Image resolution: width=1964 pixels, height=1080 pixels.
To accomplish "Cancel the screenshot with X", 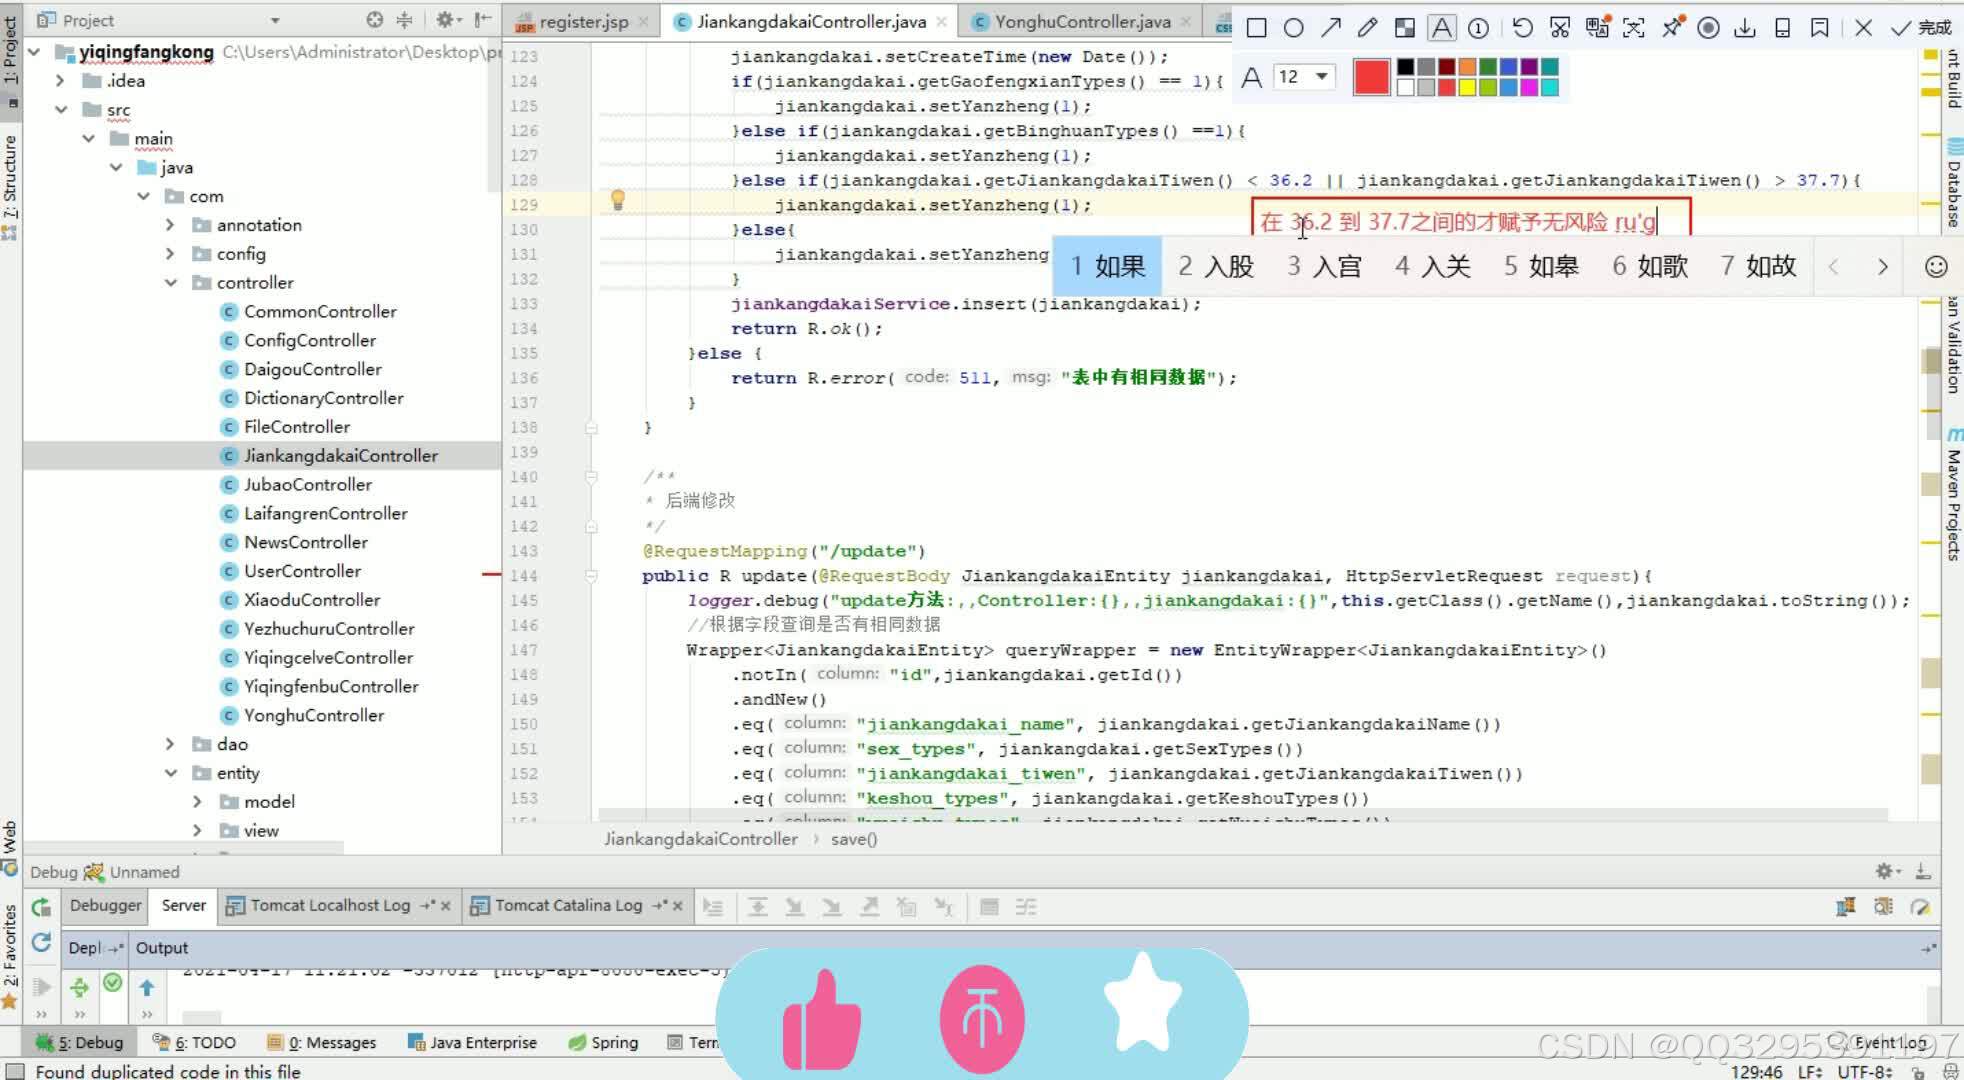I will [1863, 28].
